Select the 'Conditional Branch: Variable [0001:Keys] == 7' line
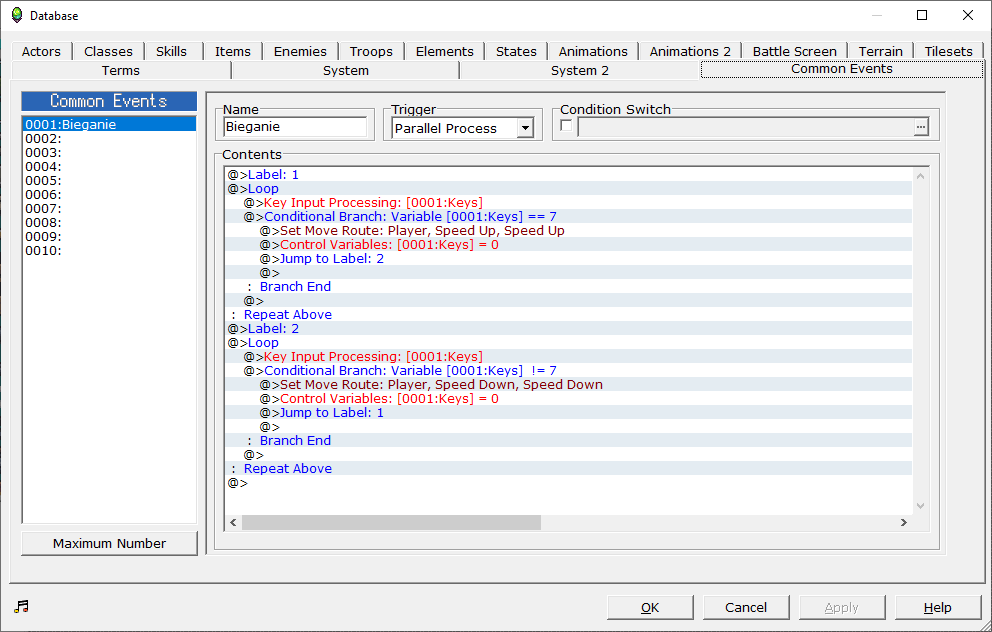The width and height of the screenshot is (992, 632). pyautogui.click(x=569, y=216)
